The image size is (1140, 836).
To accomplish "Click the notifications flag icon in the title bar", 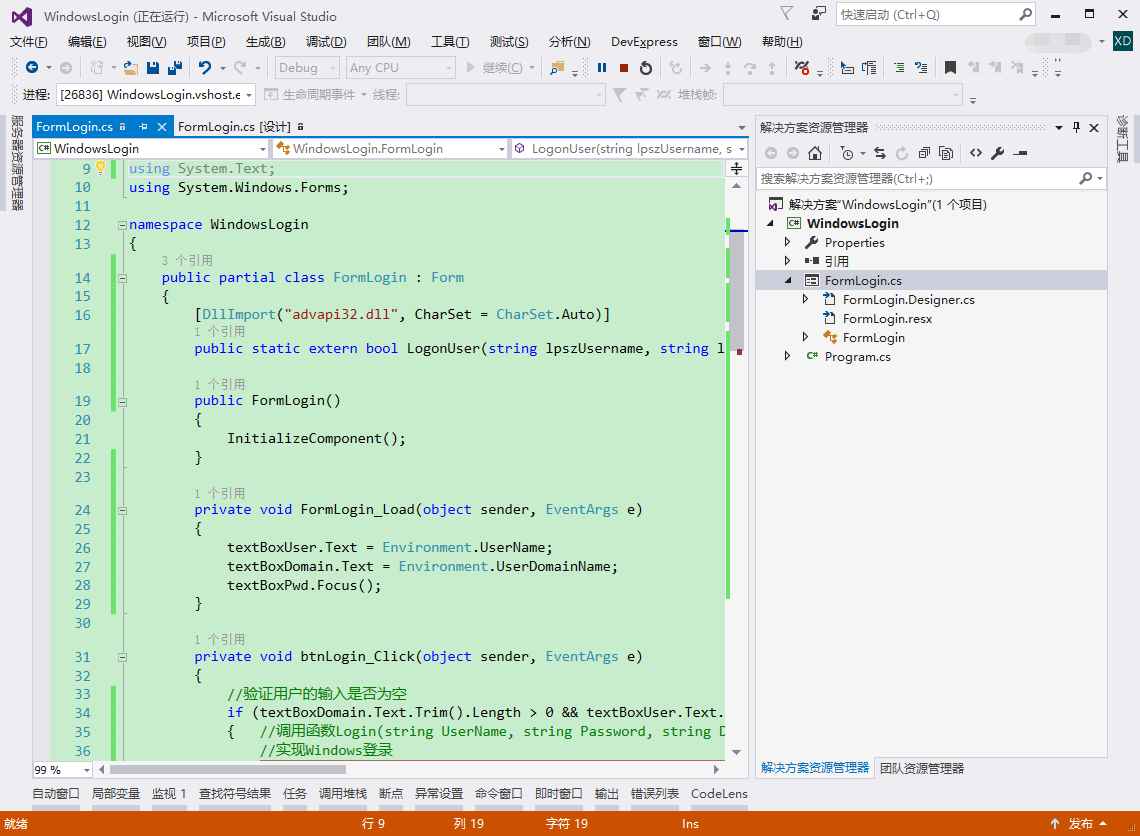I will [x=787, y=13].
